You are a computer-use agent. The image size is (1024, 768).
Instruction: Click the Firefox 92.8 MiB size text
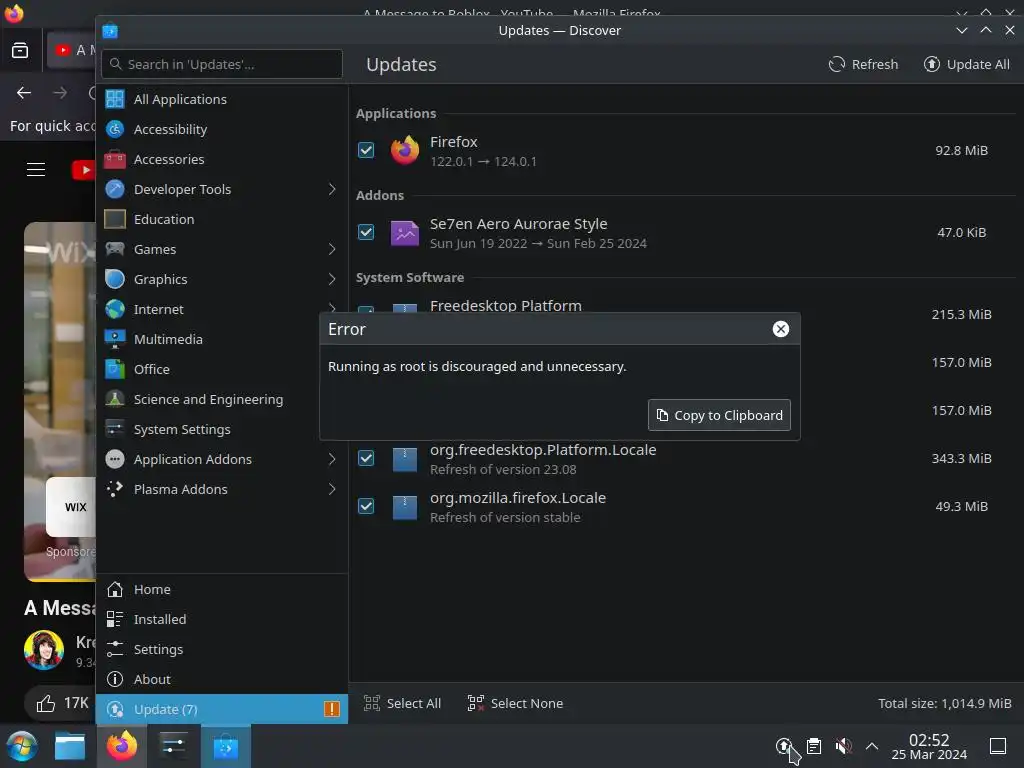tap(961, 150)
